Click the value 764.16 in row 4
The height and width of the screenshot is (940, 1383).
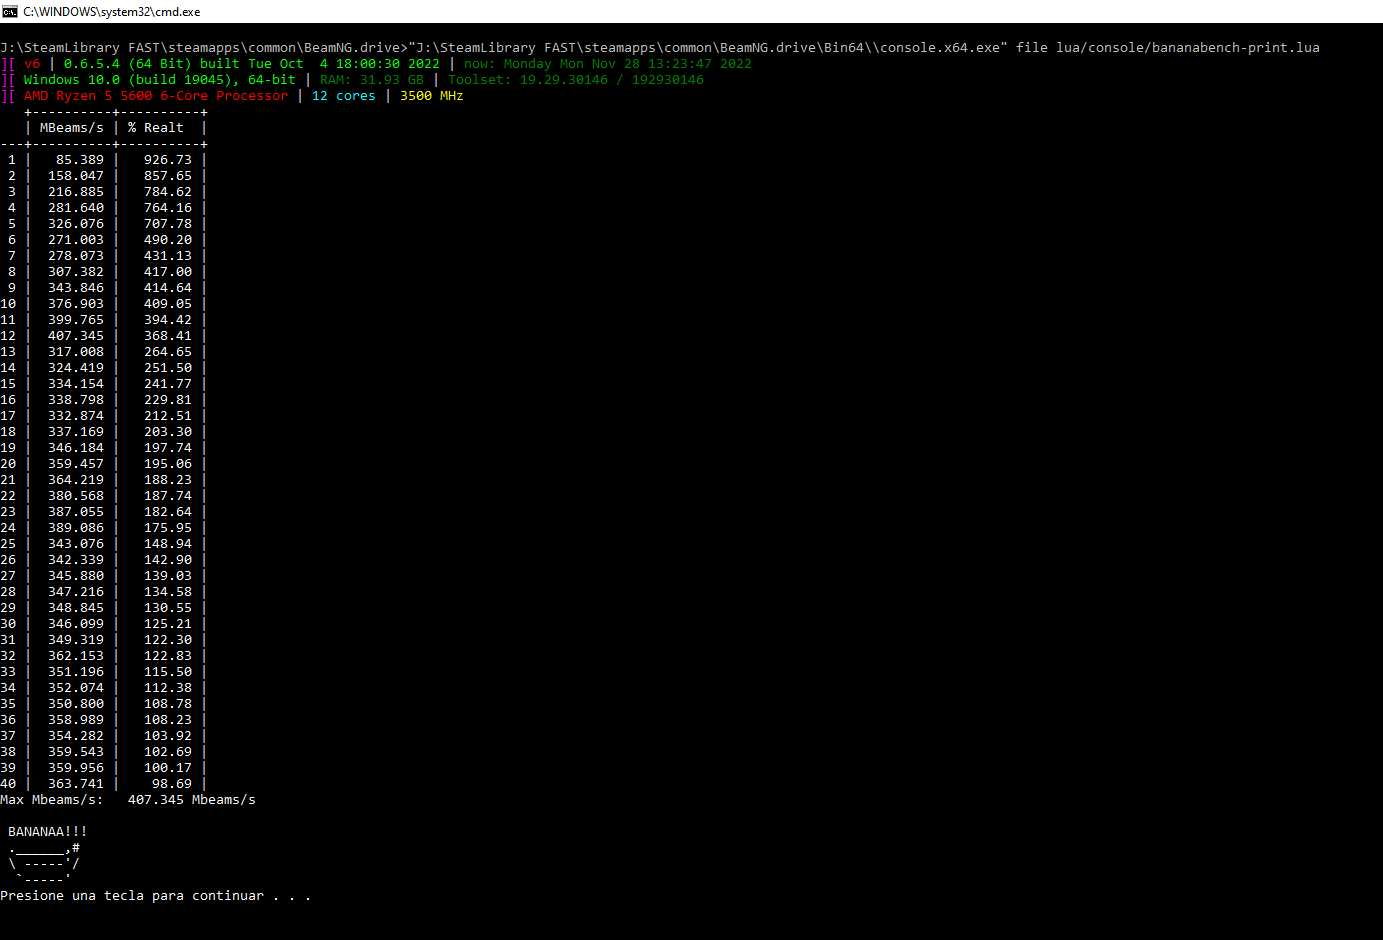(168, 208)
